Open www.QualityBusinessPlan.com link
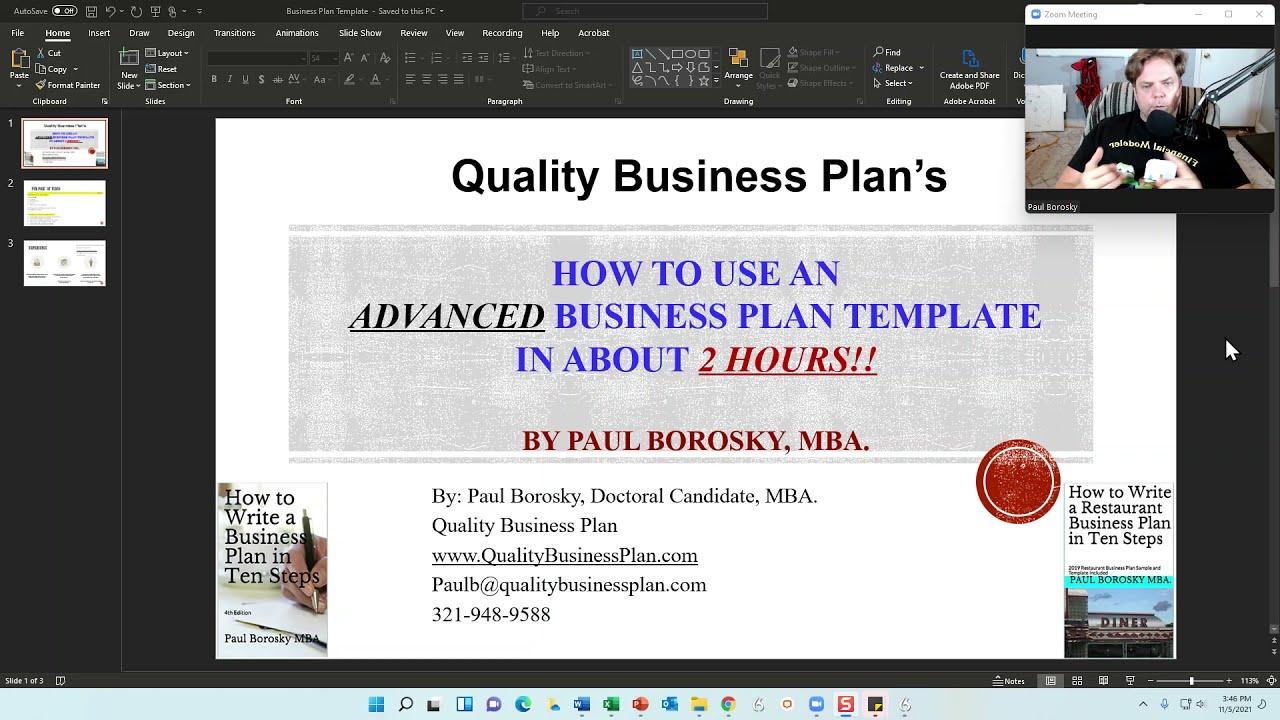The height and width of the screenshot is (720, 1280). coord(565,555)
